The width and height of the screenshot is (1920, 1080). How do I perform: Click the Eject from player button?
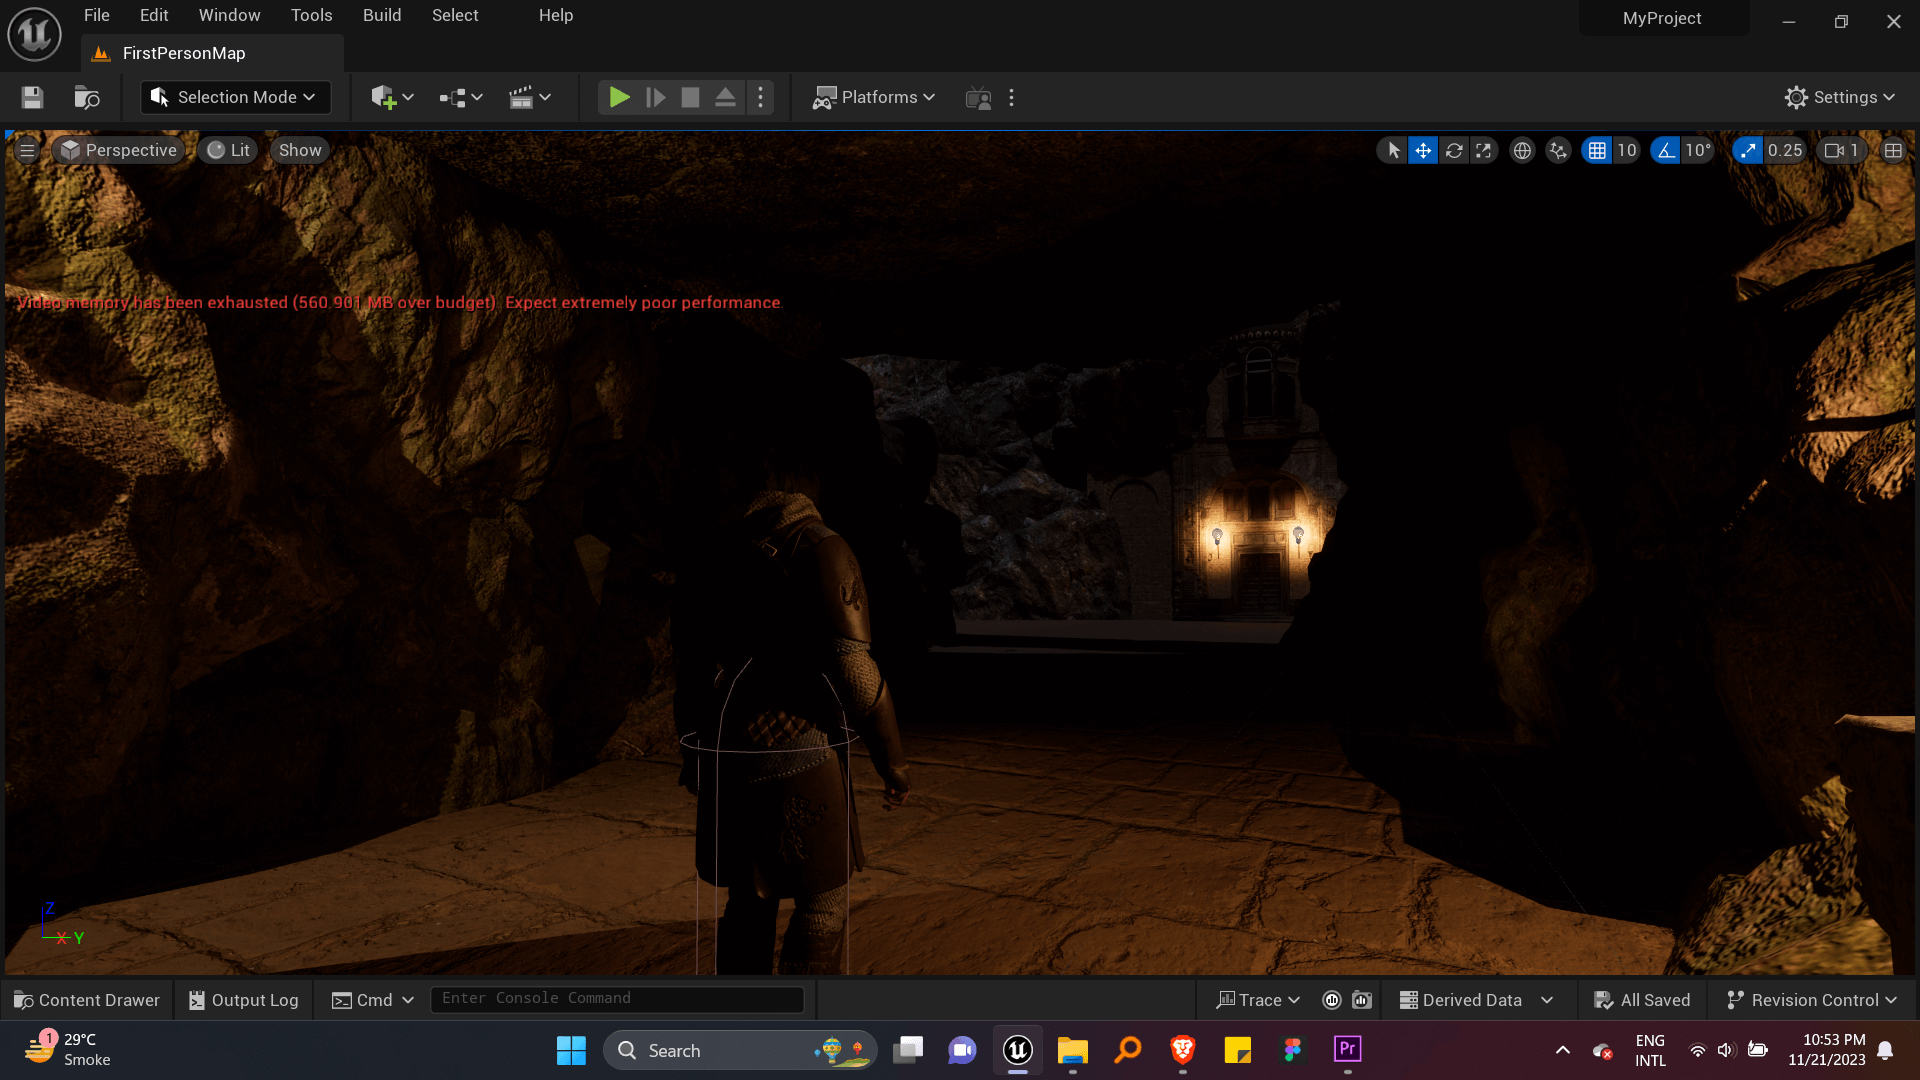[725, 97]
